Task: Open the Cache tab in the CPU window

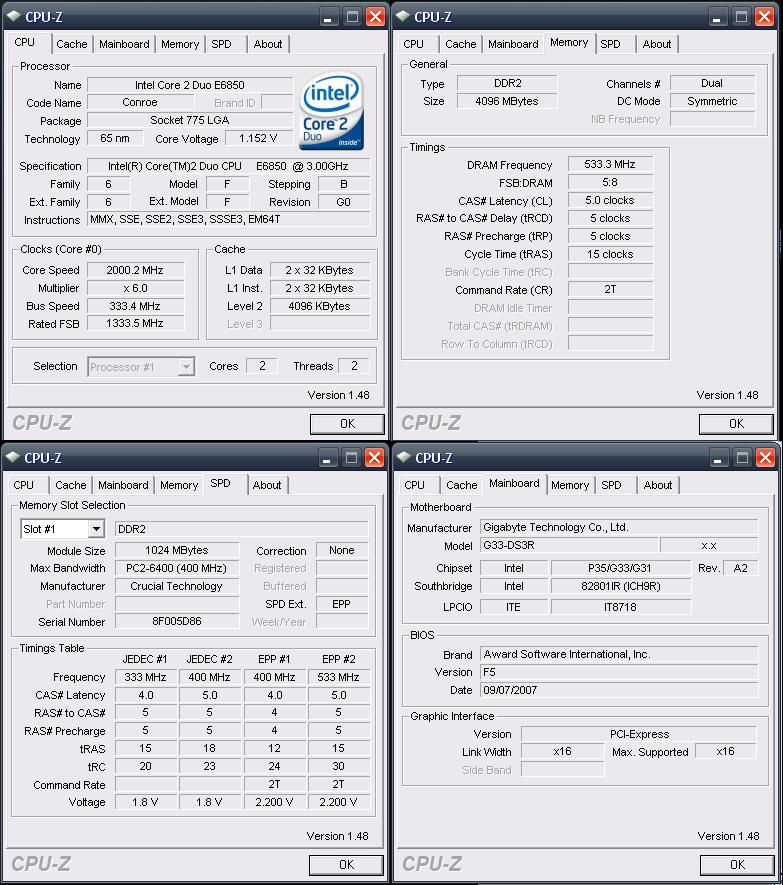Action: 72,44
